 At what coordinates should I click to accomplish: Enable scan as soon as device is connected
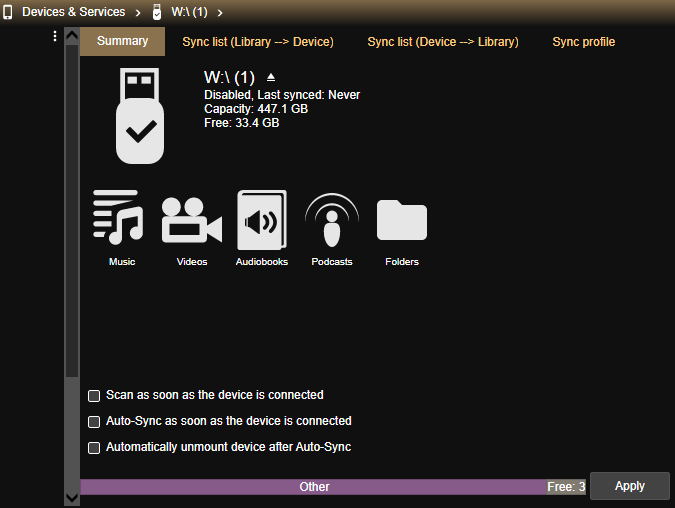[x=95, y=396]
